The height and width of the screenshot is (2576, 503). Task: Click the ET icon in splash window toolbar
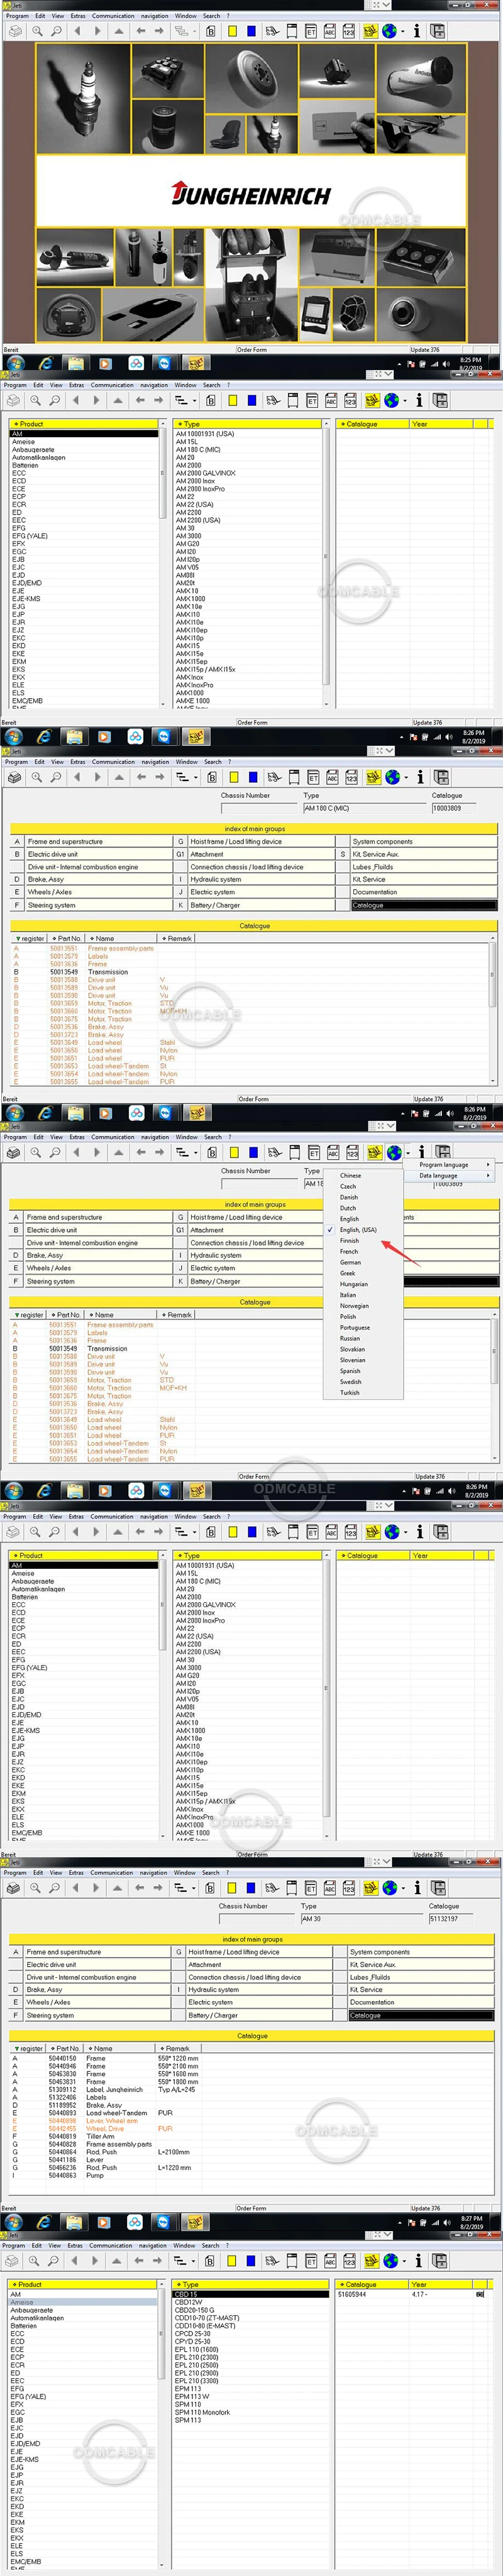coord(311,32)
